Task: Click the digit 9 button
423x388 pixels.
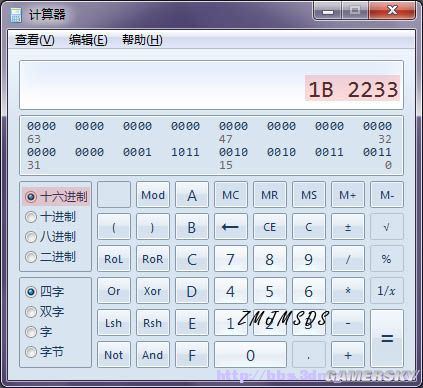Action: tap(309, 259)
